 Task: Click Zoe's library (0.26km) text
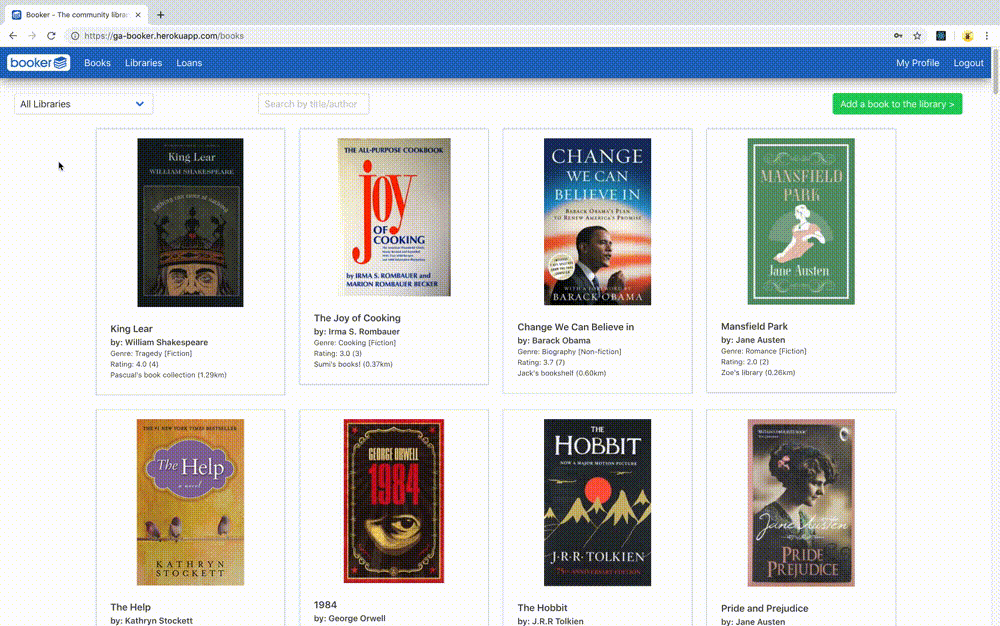[x=758, y=372]
